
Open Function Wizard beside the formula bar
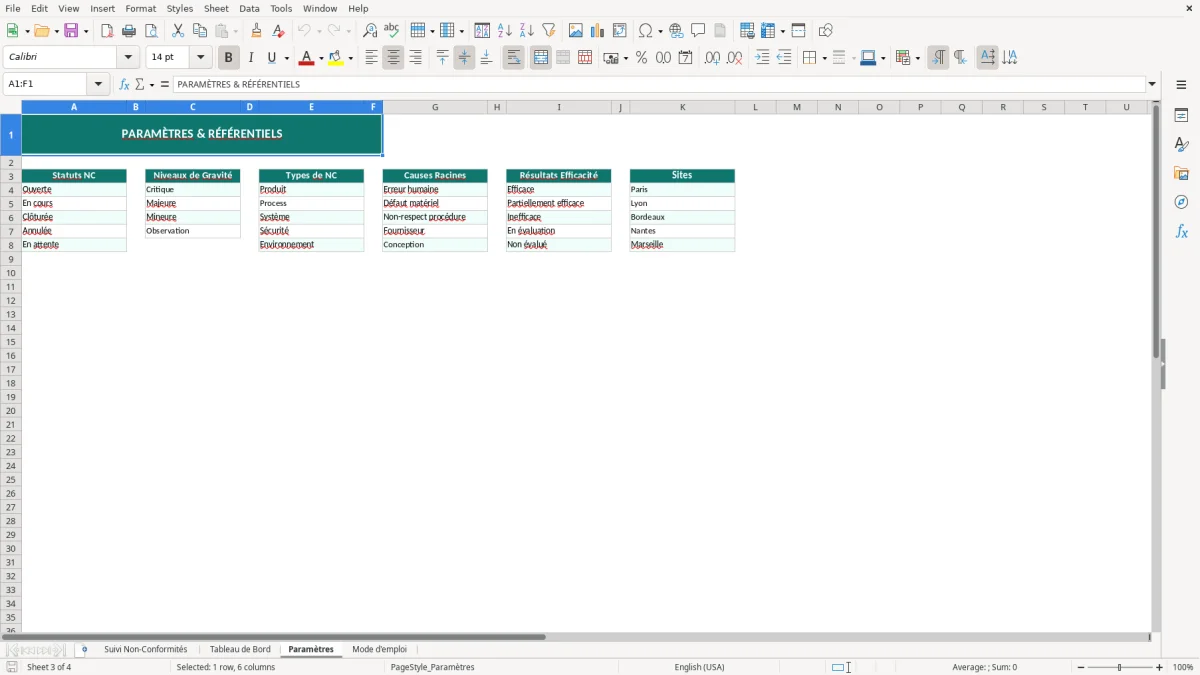point(124,84)
